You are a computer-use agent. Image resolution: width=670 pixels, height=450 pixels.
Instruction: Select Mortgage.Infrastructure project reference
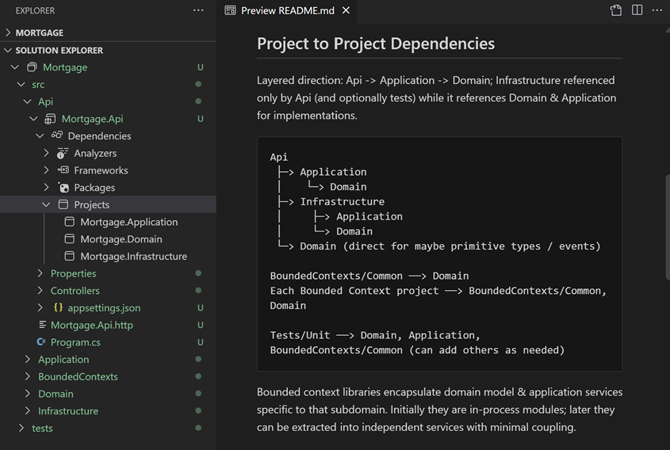(x=133, y=256)
